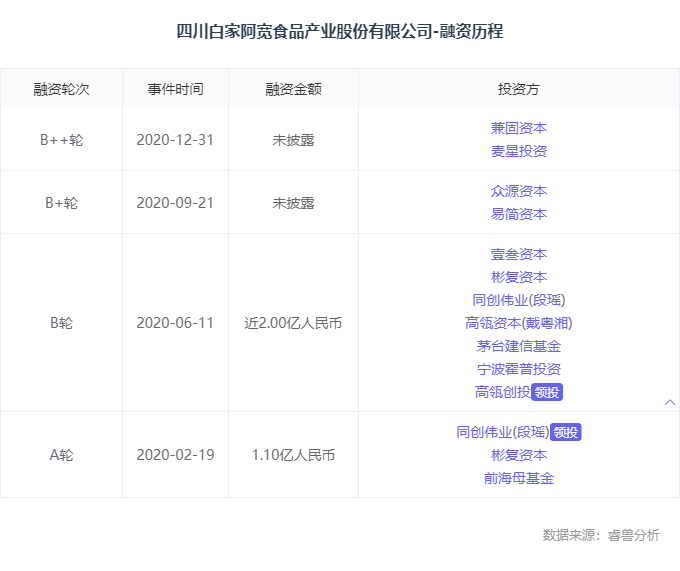Screen dimensions: 680x571
Task: Click 同创伟业(段瑶) in the A轮 row
Action: point(502,432)
